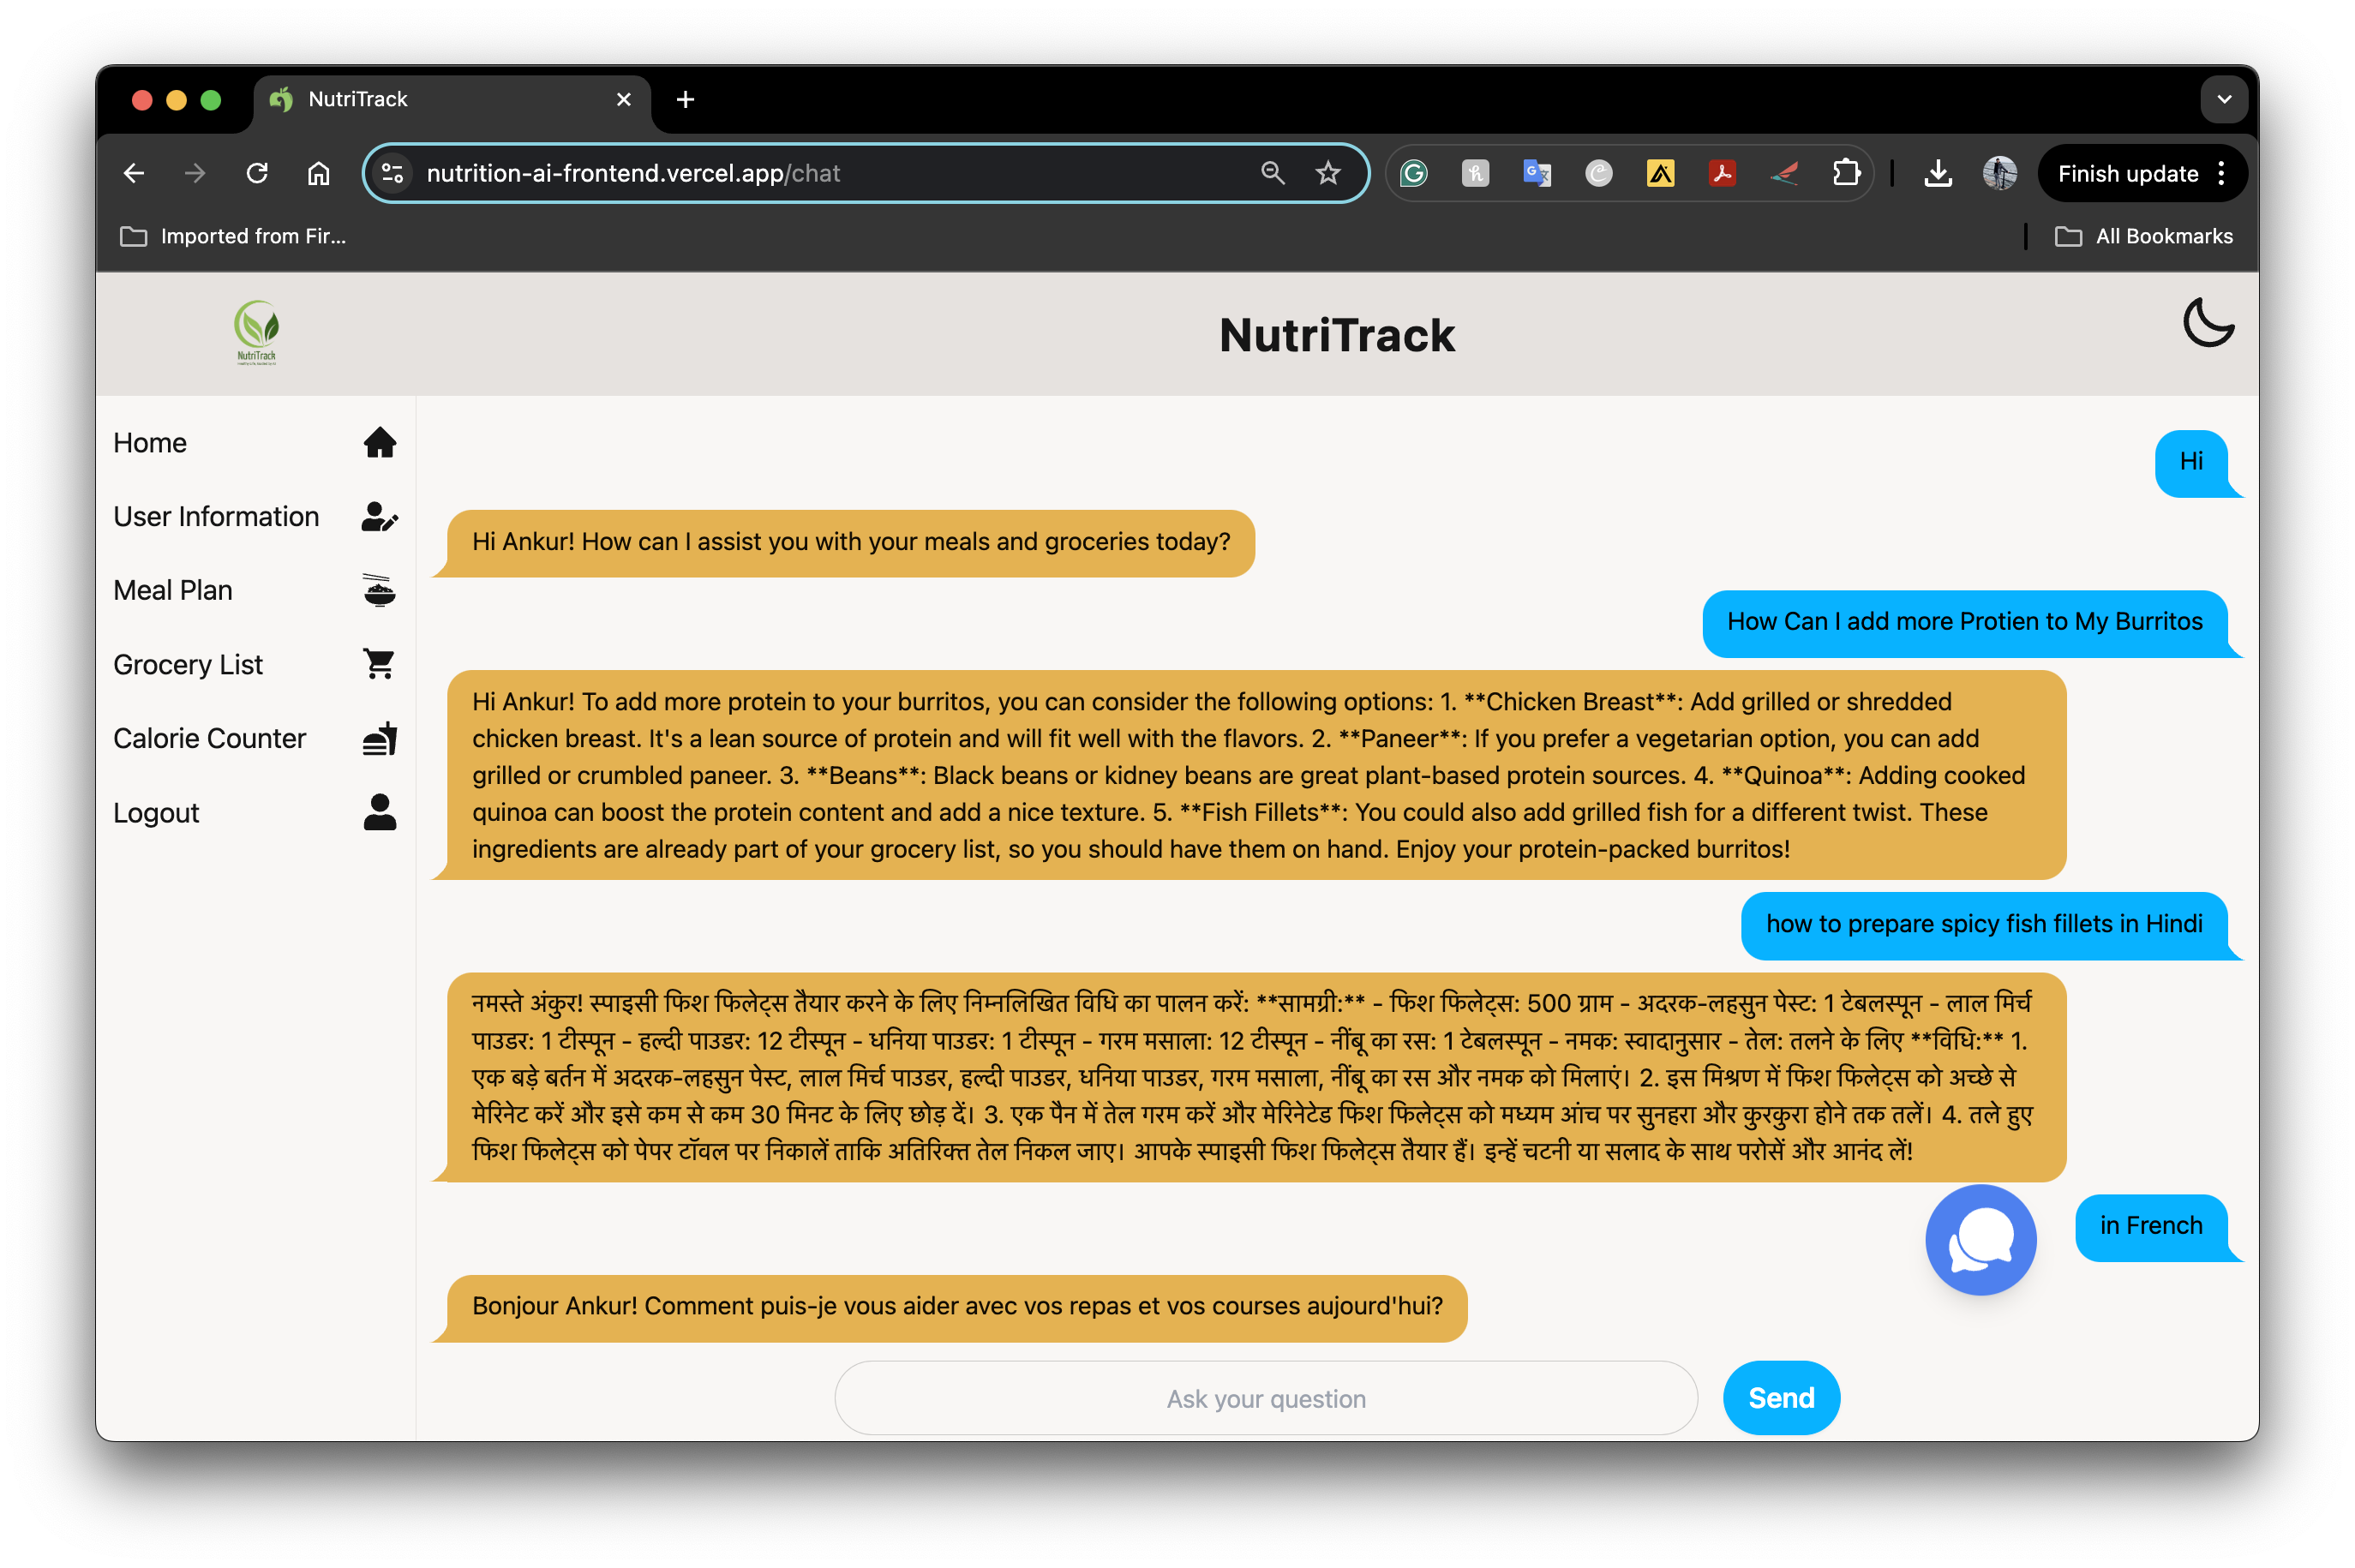Focus the Ask your question field
Viewport: 2355px width, 1568px height.
[1265, 1398]
